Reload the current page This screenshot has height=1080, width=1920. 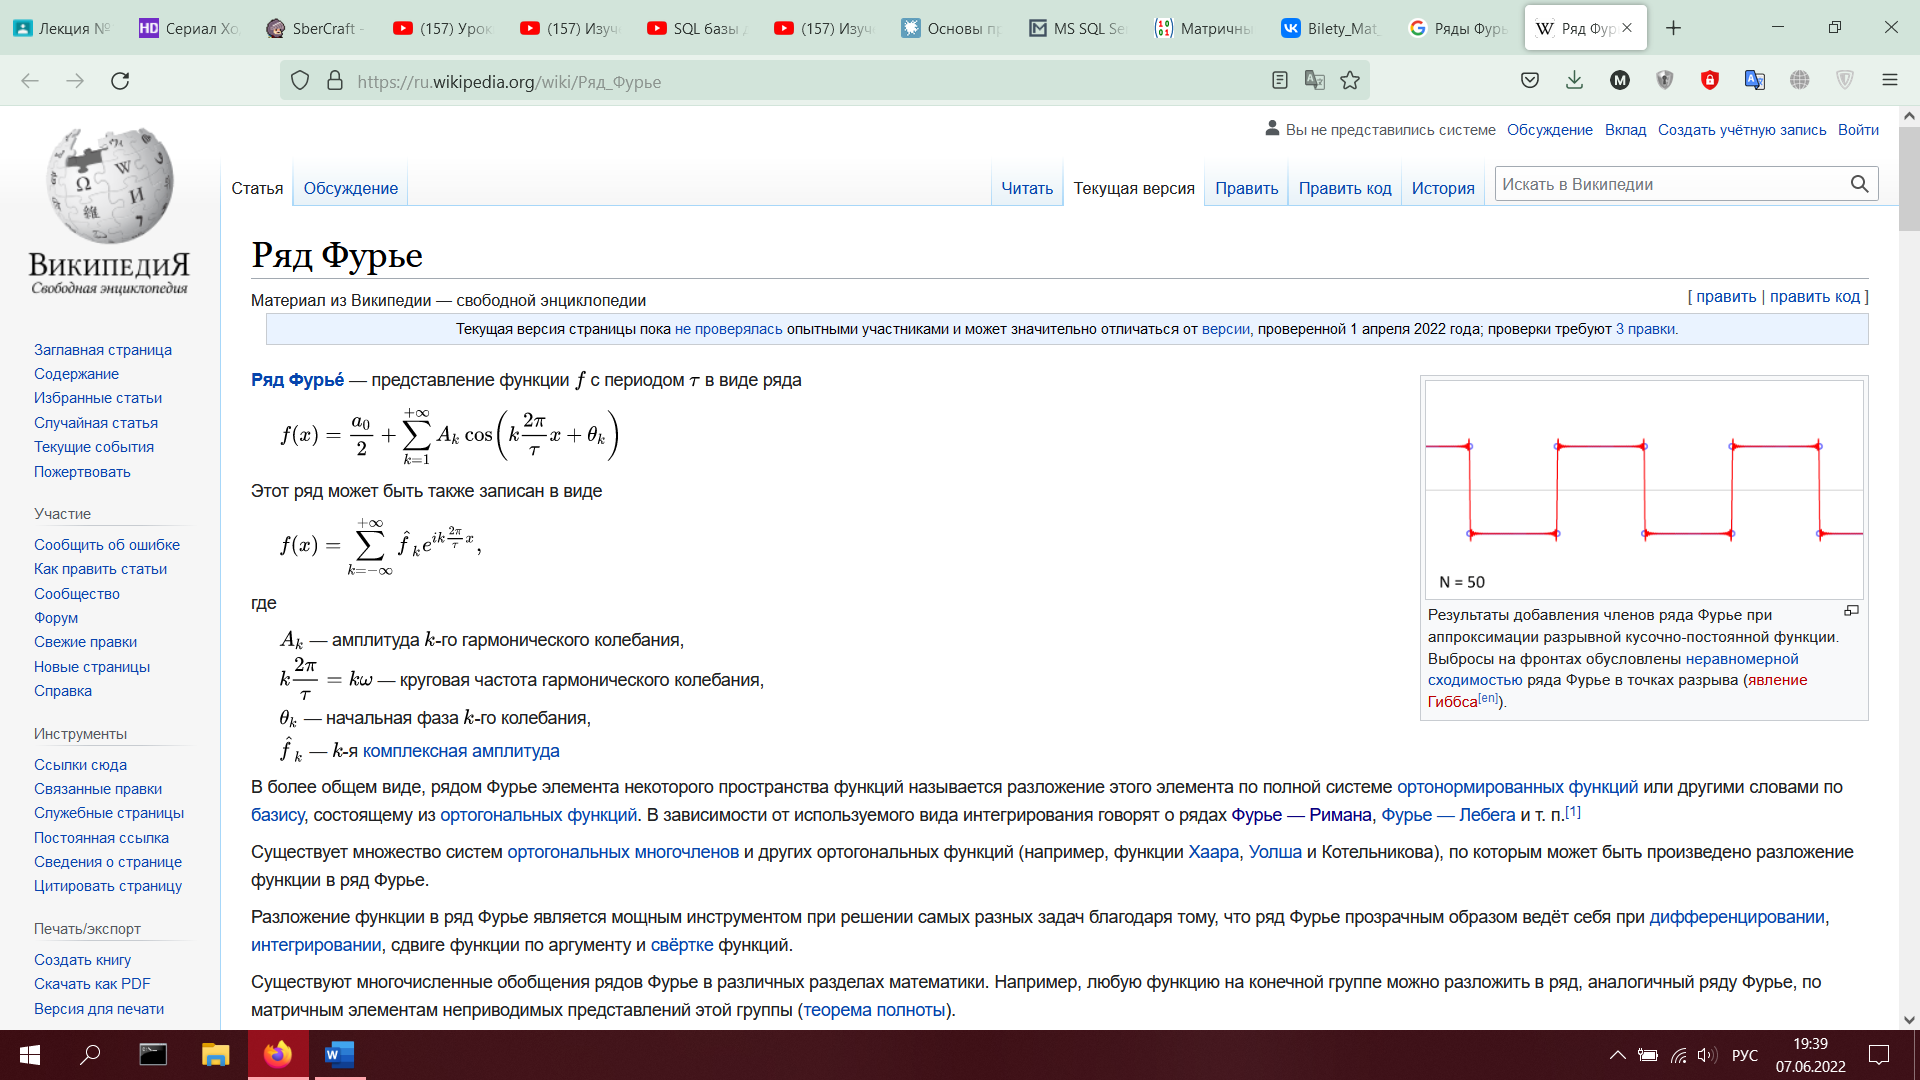tap(120, 81)
